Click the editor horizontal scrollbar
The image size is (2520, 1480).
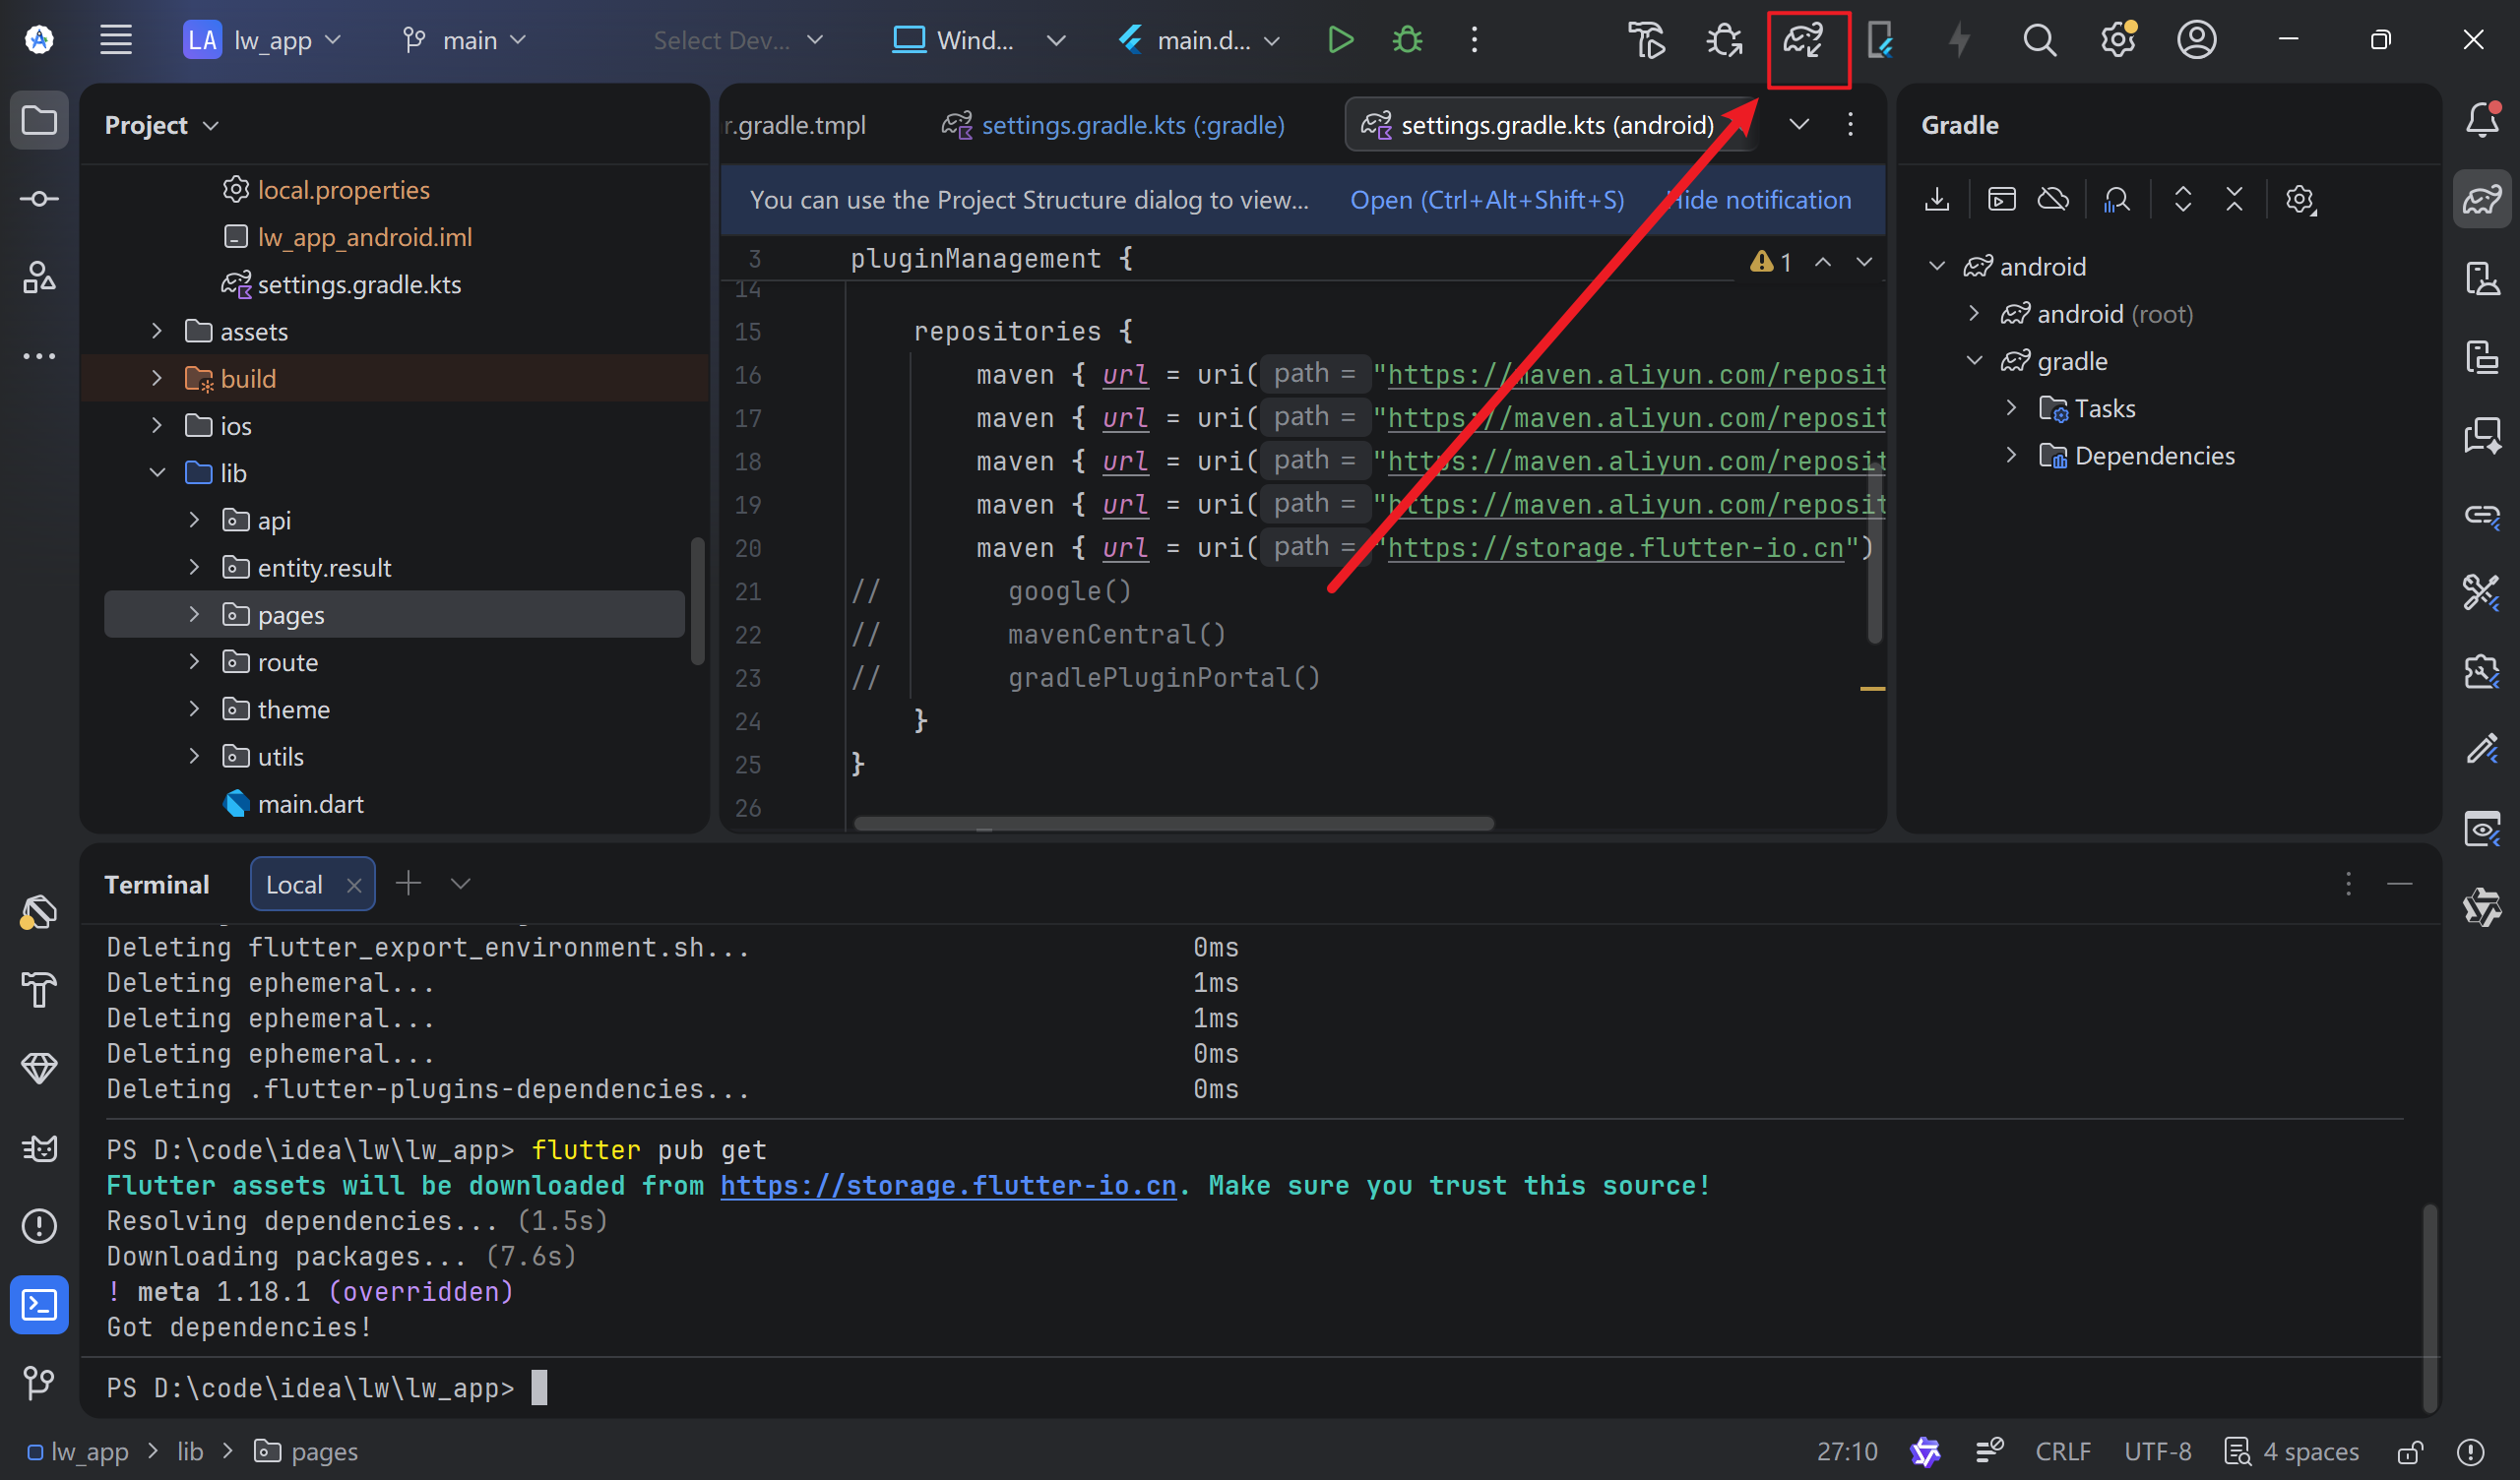pos(1172,823)
